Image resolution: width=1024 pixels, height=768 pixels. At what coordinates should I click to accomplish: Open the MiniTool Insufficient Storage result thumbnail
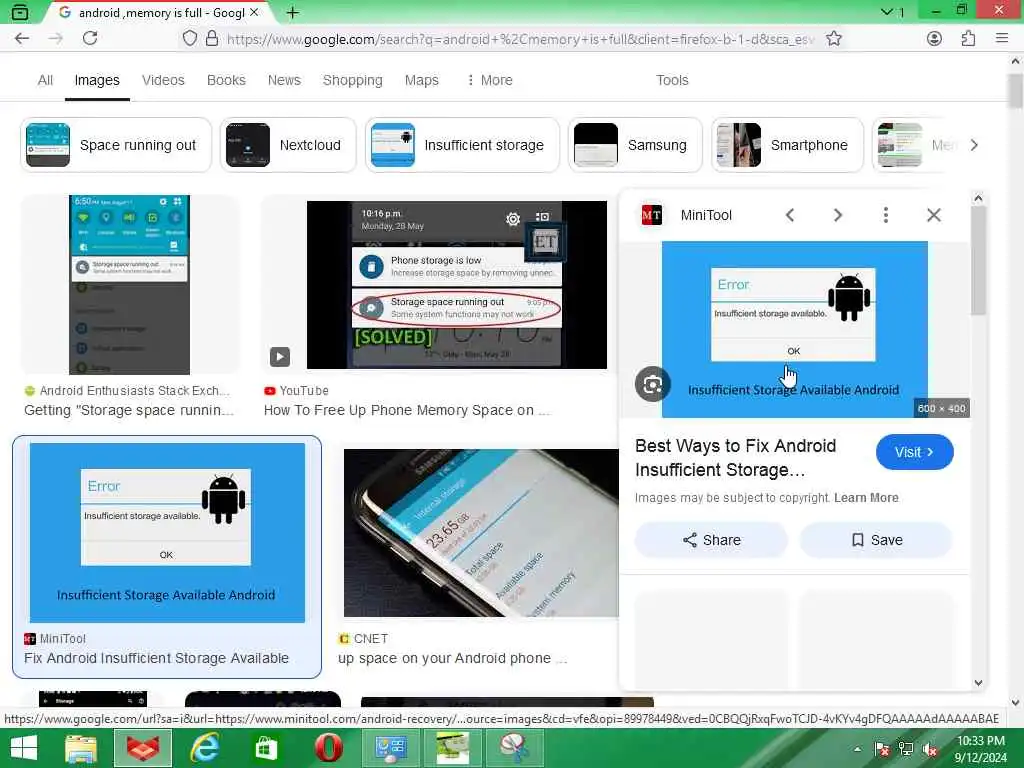click(x=167, y=532)
